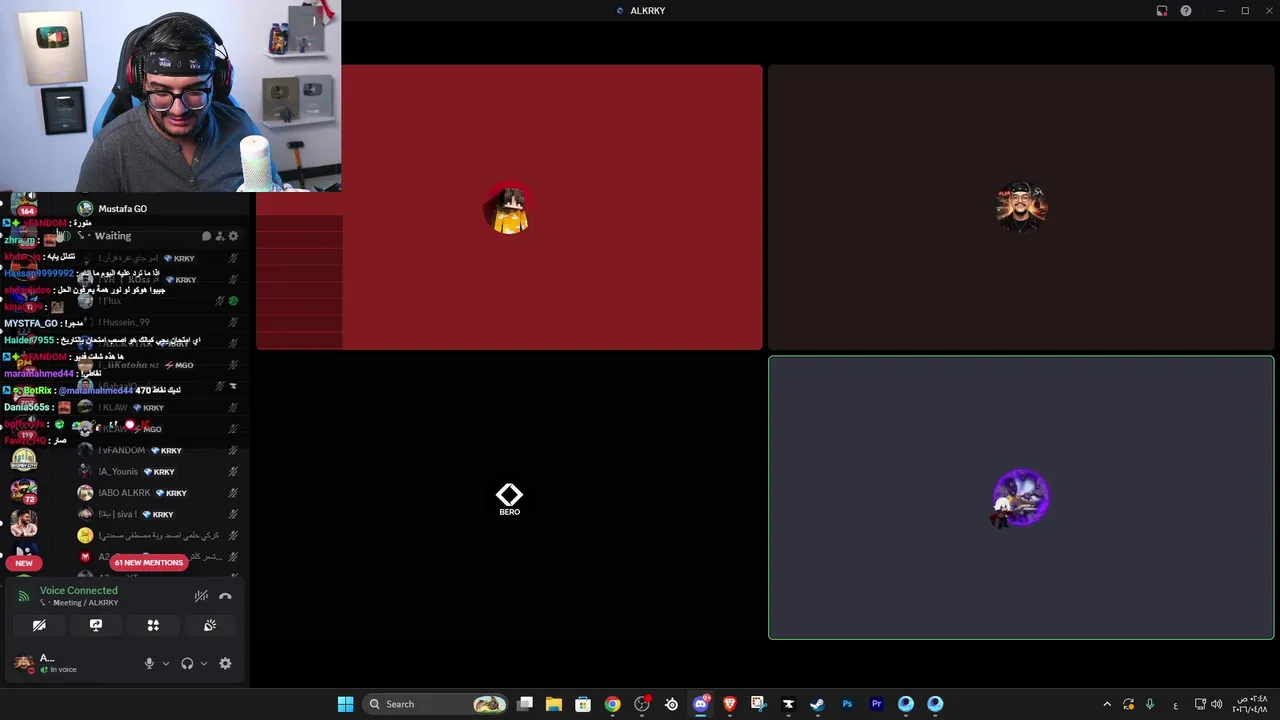Select !vFANDOM voice member
The height and width of the screenshot is (720, 1280).
coord(160,450)
